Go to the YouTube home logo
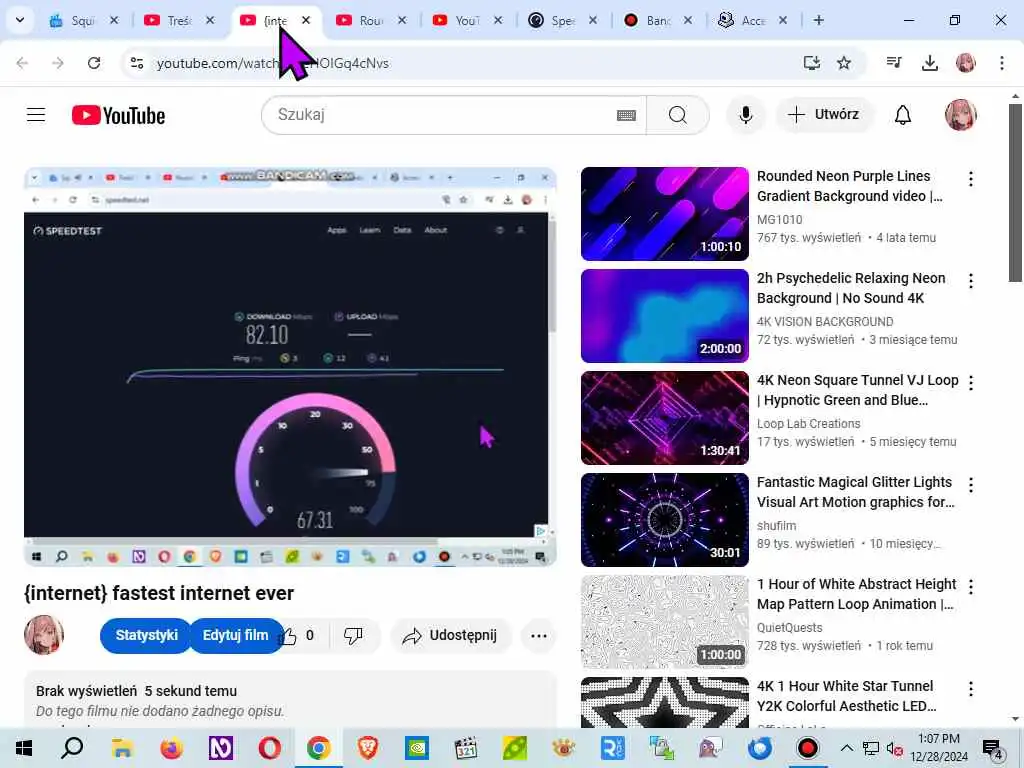1024x768 pixels. (118, 116)
